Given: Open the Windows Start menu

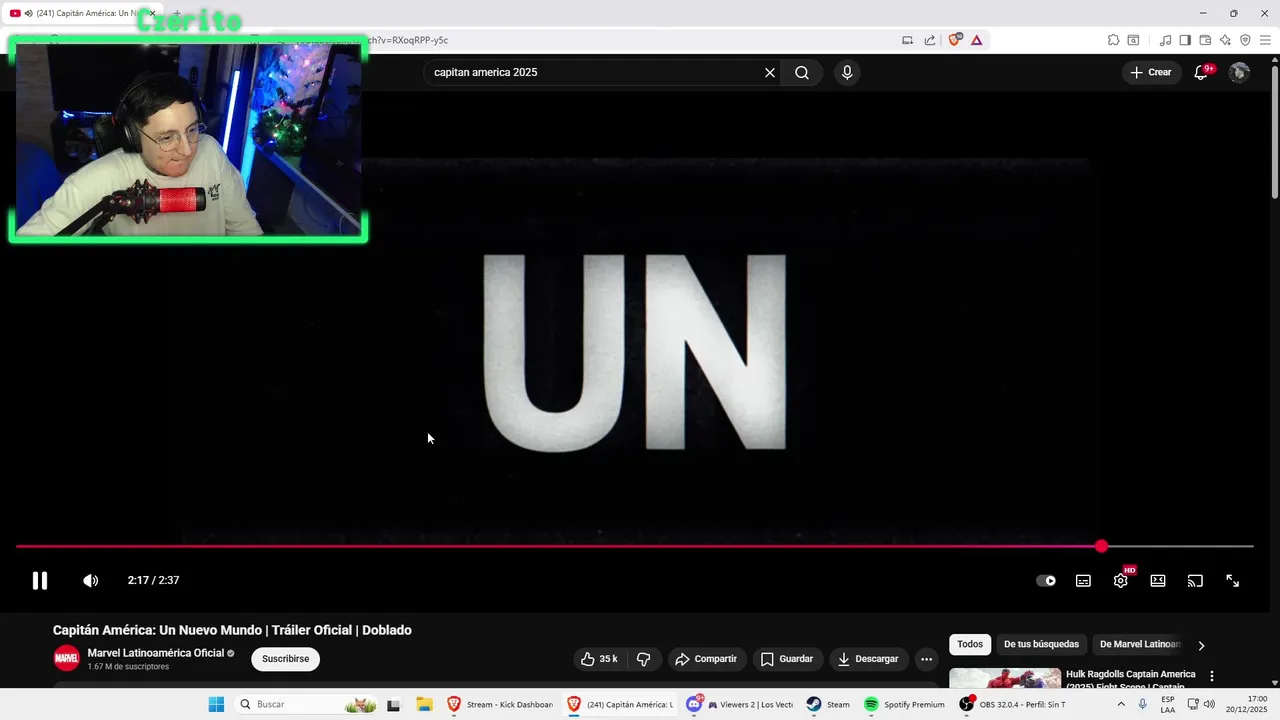Looking at the screenshot, I should (x=216, y=704).
